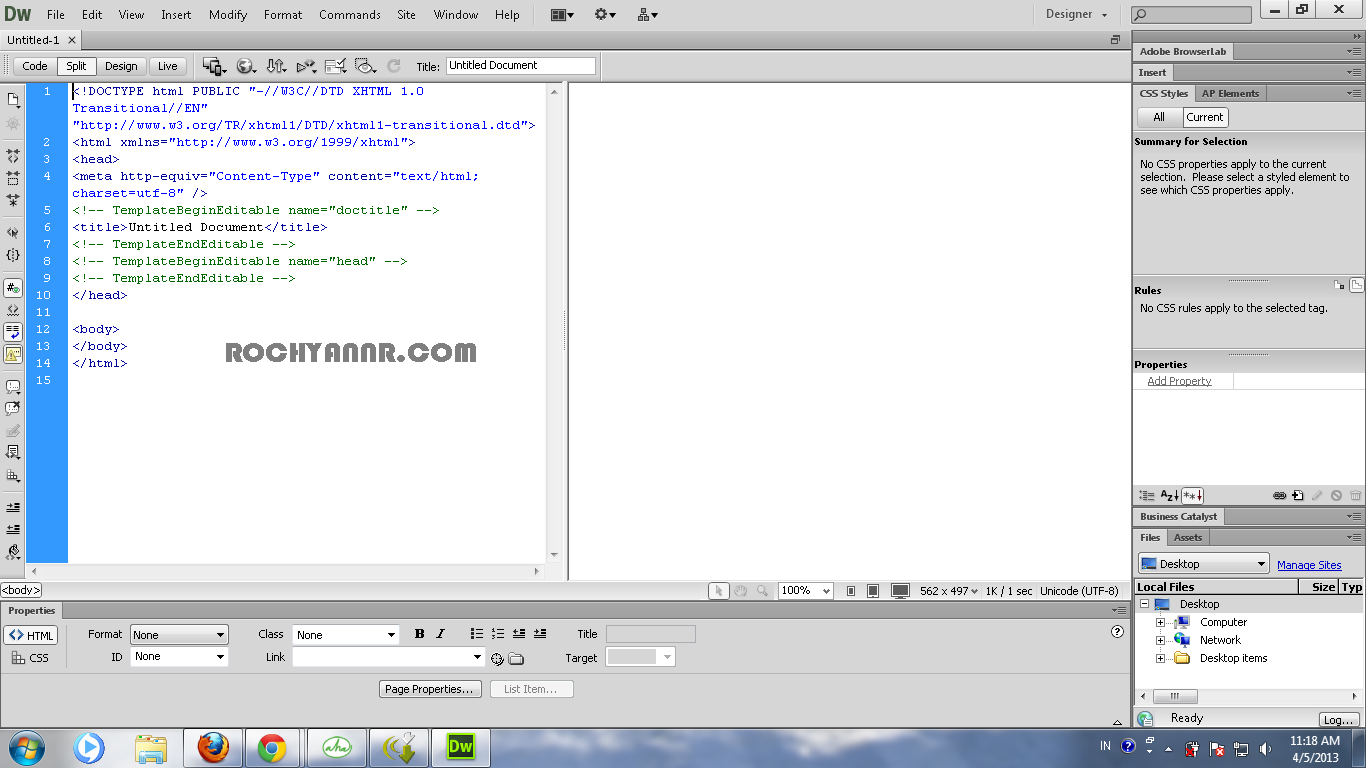Click the Log button in Files panel
The image size is (1366, 768).
[x=1337, y=720]
